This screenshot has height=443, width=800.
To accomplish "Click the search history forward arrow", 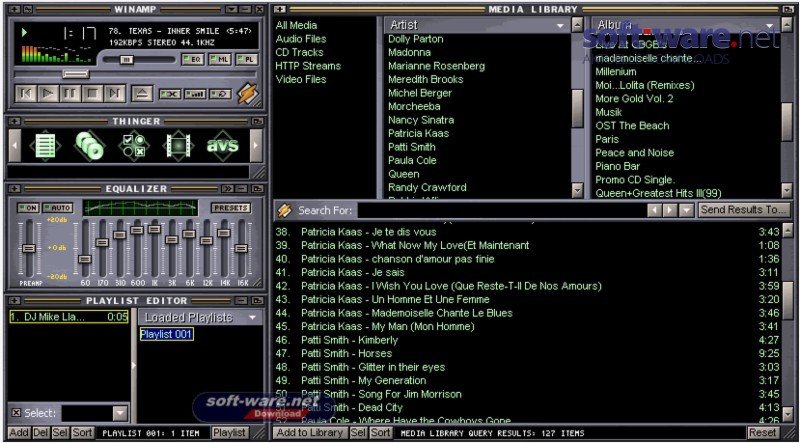I will [670, 210].
